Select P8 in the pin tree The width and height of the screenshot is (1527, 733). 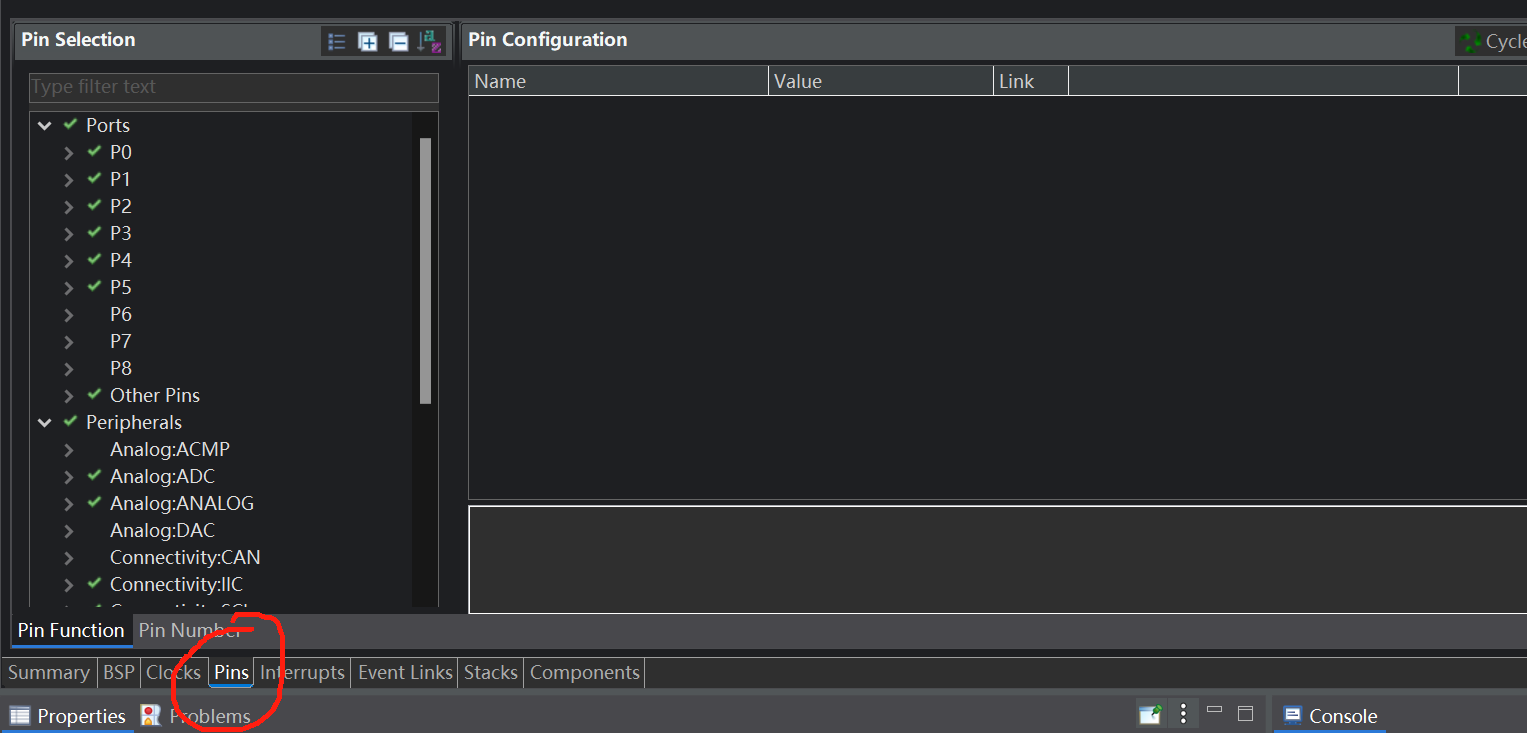[120, 369]
